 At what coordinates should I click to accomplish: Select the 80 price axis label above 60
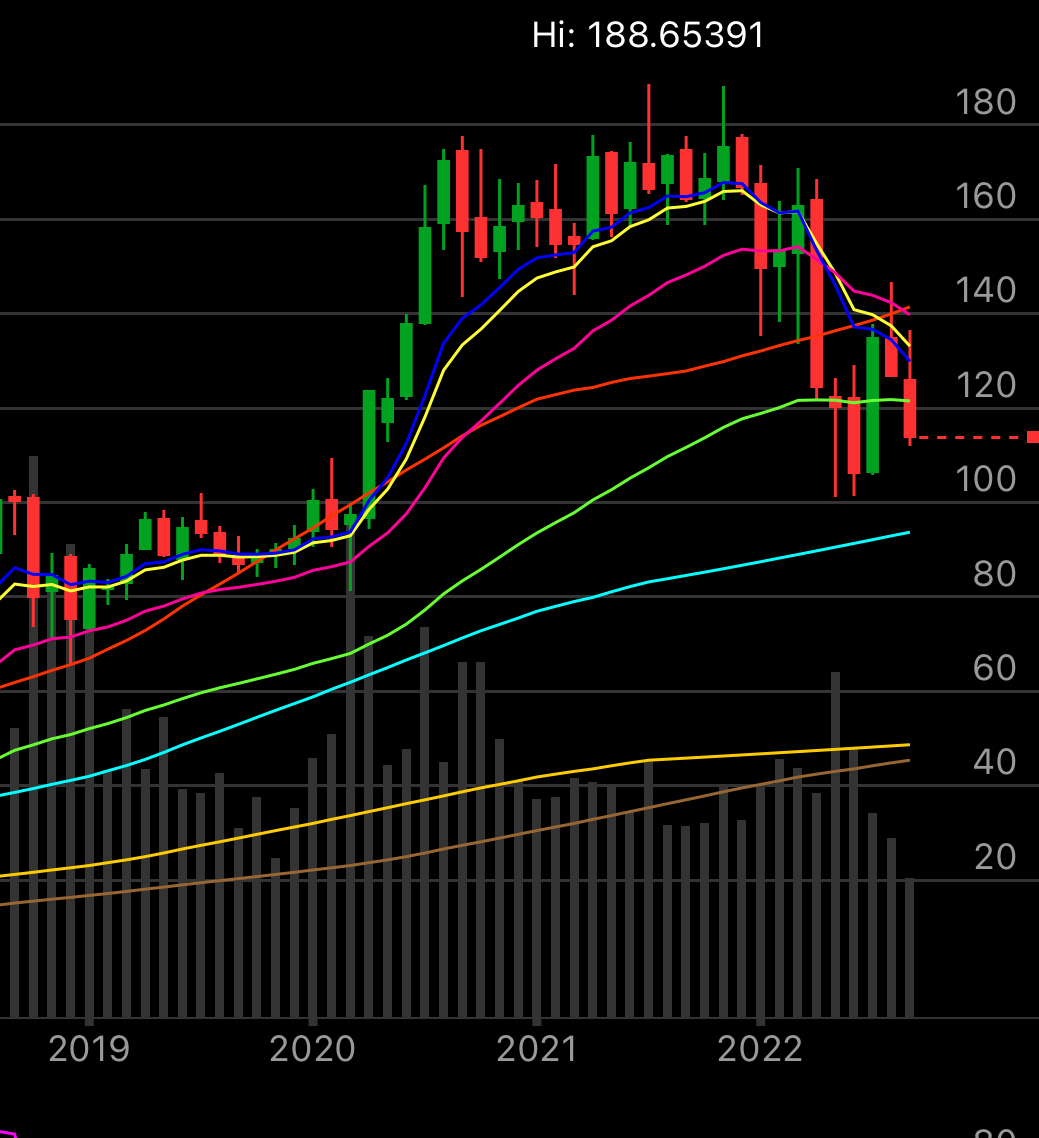tap(994, 574)
